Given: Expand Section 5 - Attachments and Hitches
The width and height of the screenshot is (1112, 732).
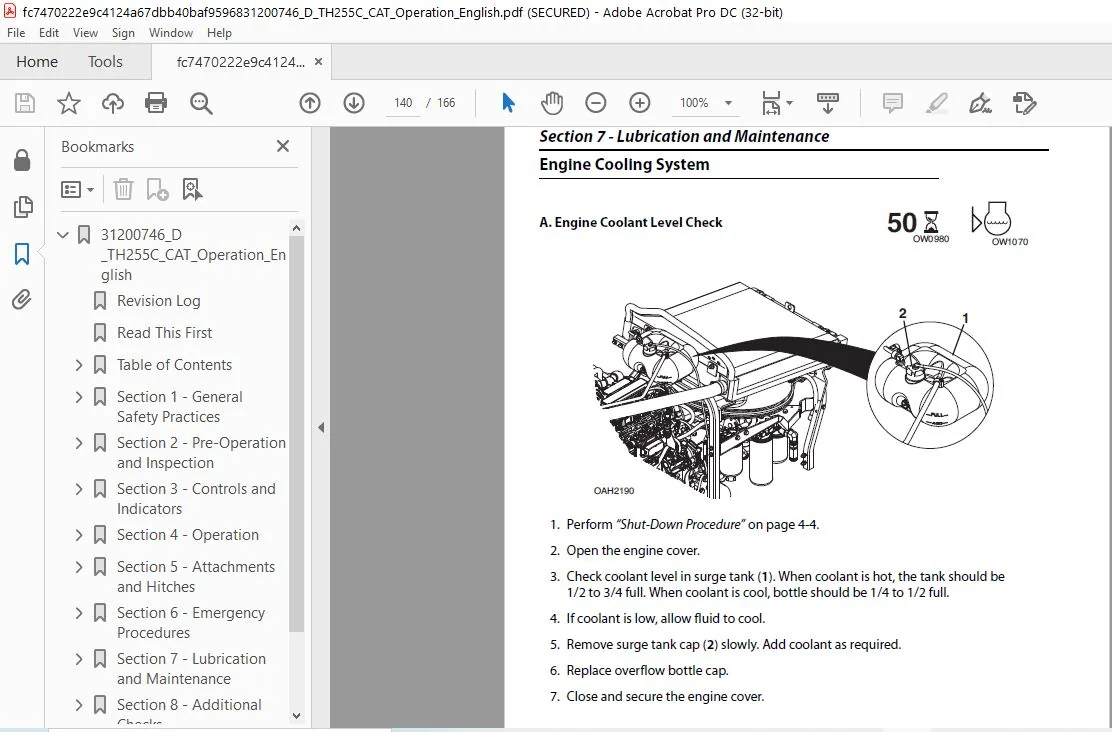Looking at the screenshot, I should [79, 567].
